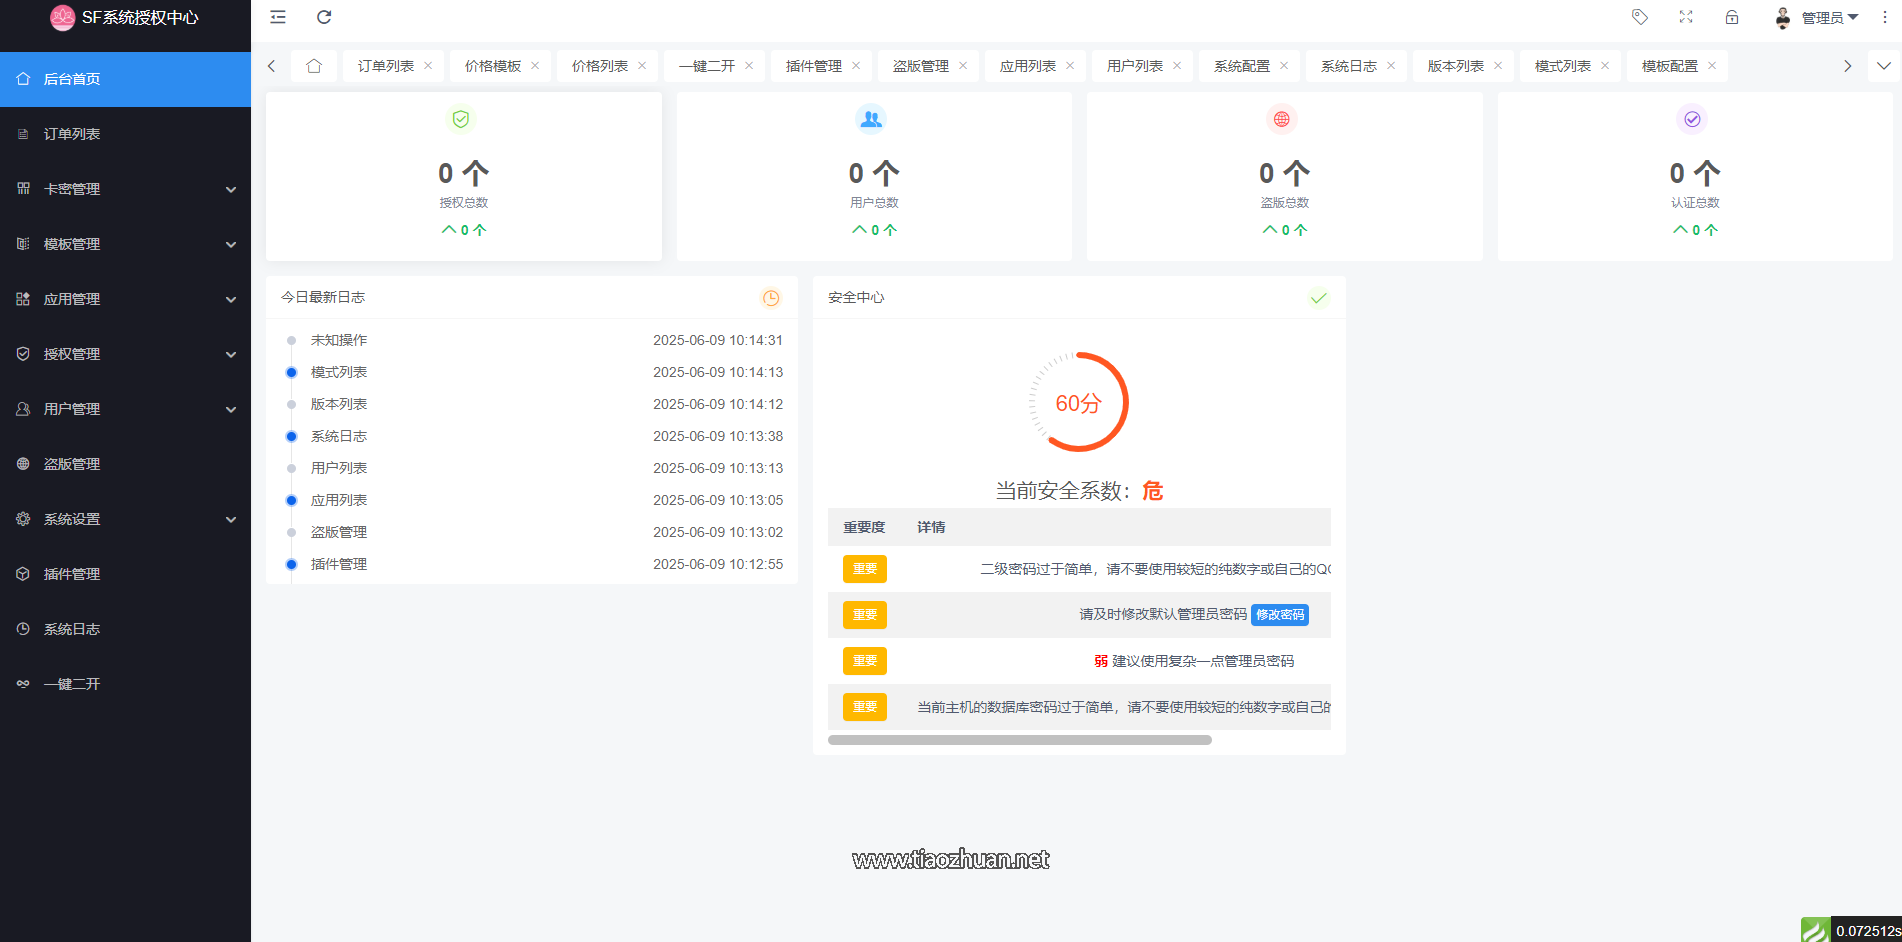Viewport: 1902px width, 942px height.
Task: Click the tag icon in the top bar
Action: 1639,17
